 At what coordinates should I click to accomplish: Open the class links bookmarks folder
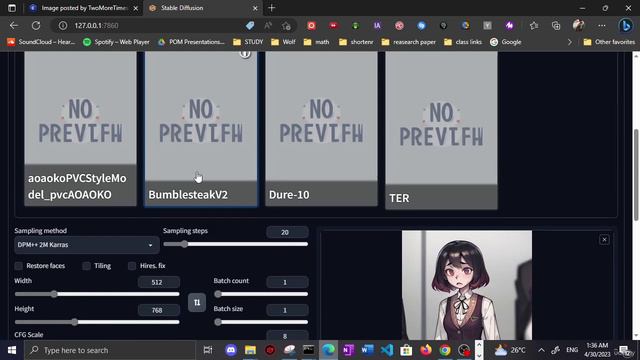(463, 42)
